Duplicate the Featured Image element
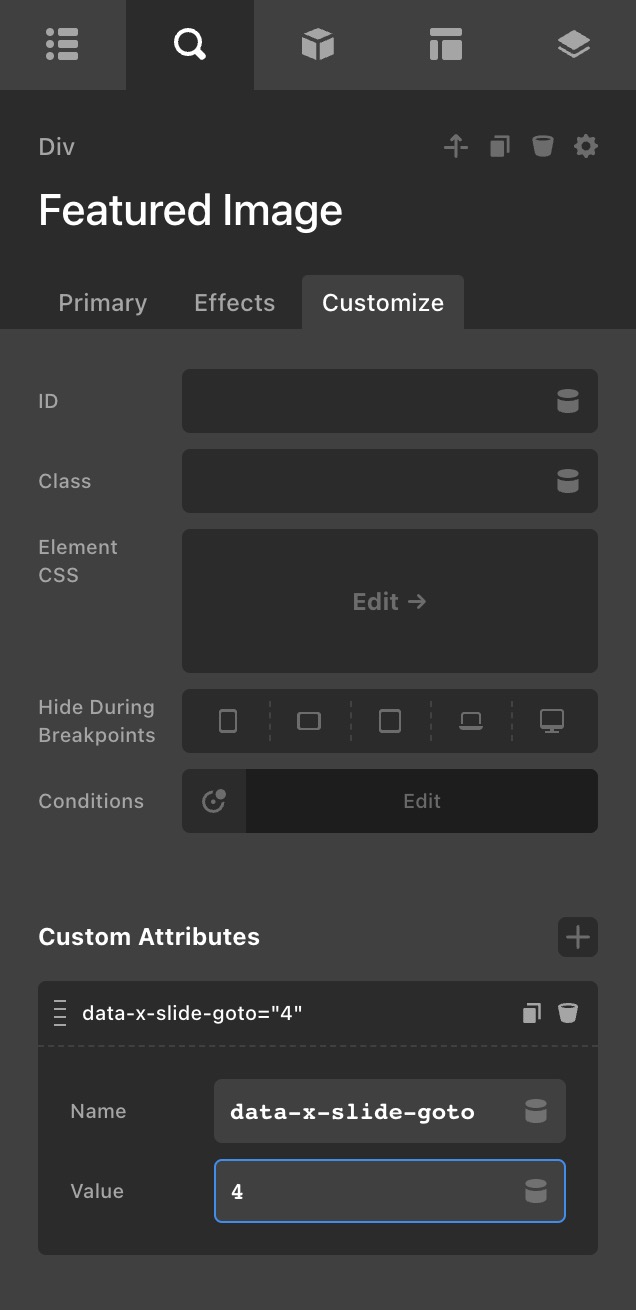Viewport: 636px width, 1310px height. click(499, 147)
